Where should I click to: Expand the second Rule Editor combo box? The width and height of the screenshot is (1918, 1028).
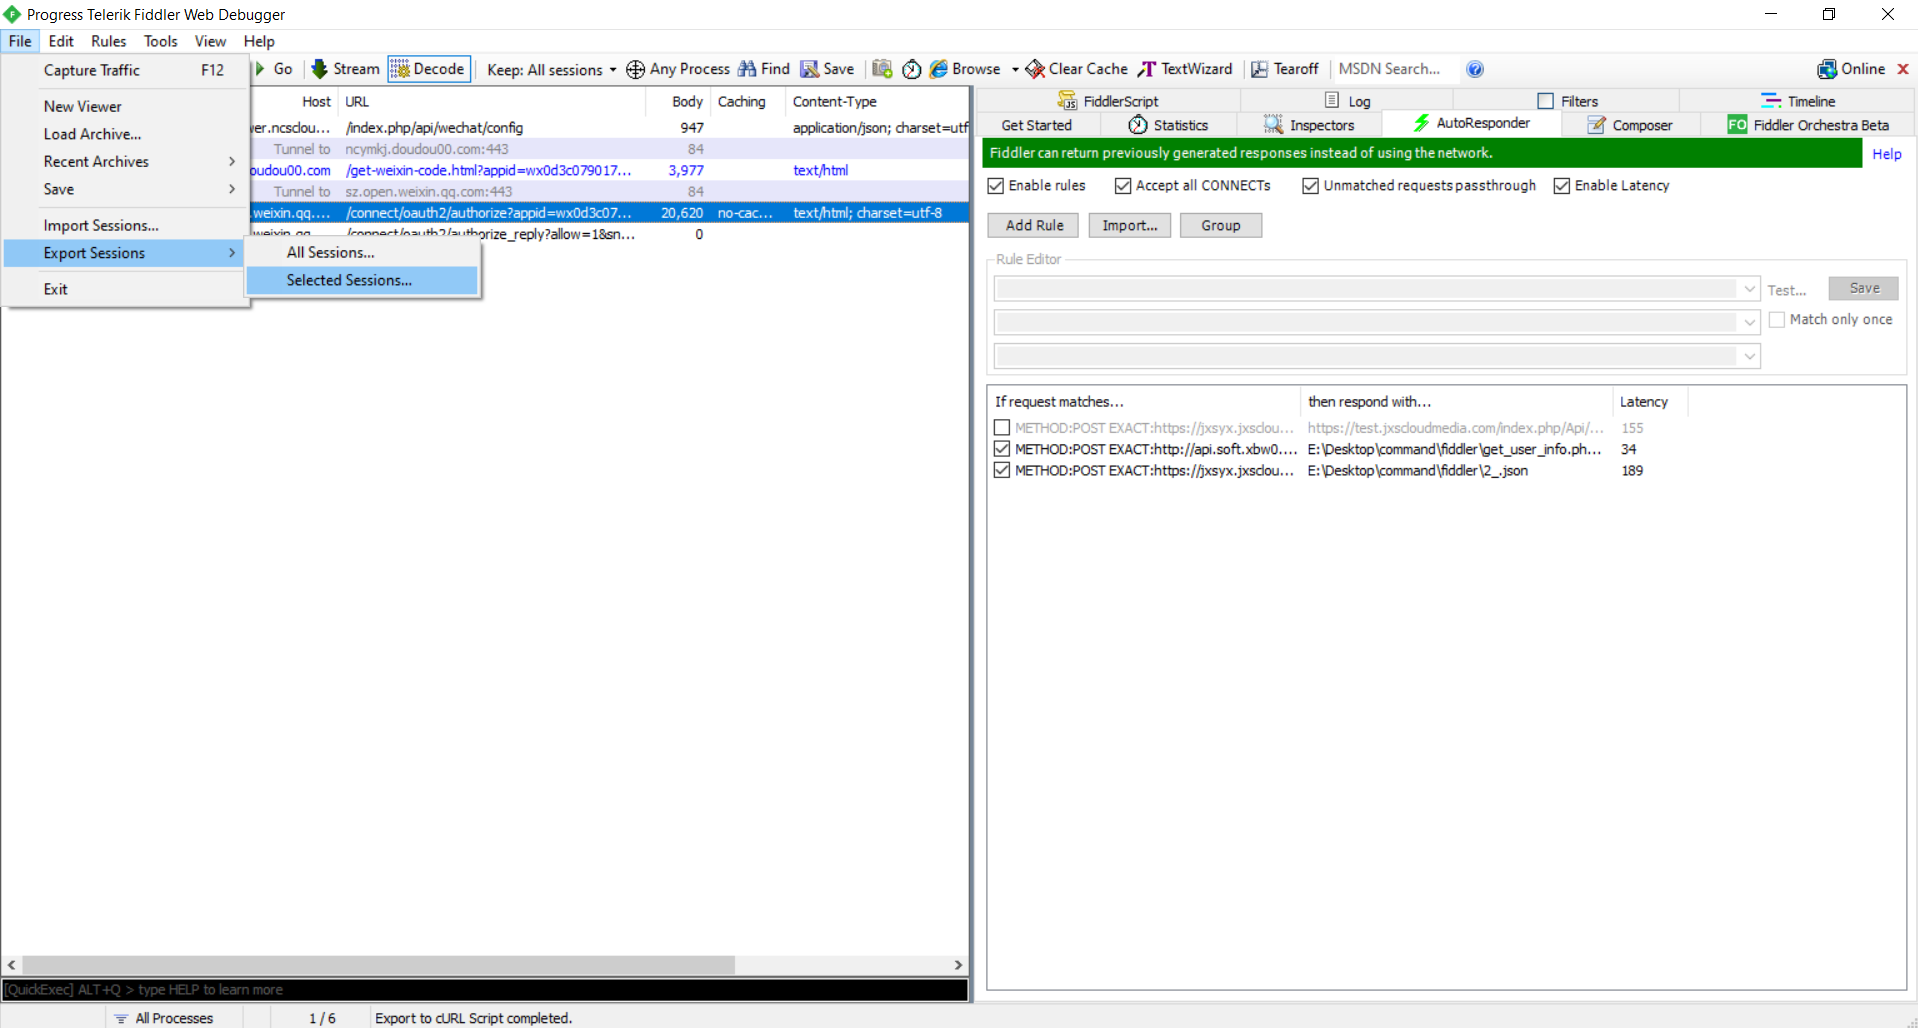coord(1750,322)
